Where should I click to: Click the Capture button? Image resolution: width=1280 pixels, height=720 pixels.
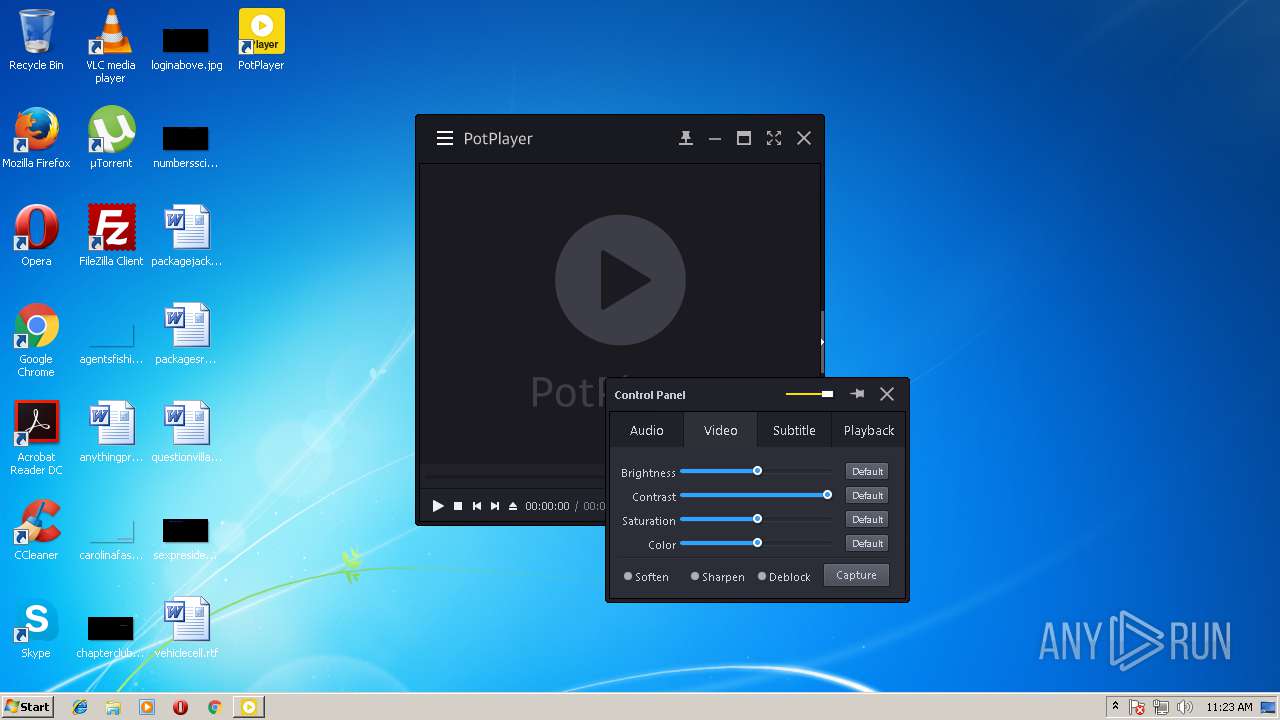856,575
